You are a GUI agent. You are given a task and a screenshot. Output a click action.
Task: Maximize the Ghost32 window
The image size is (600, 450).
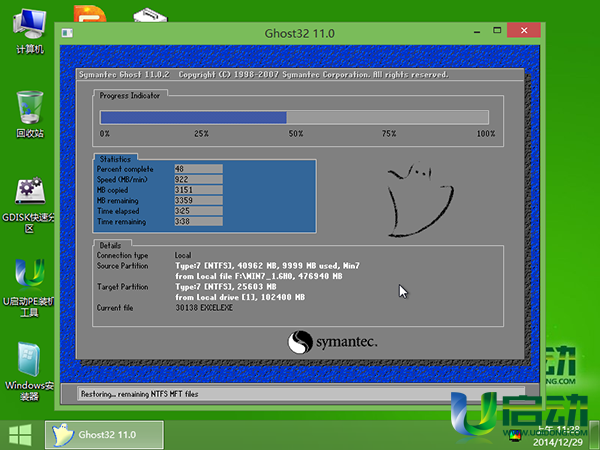497,30
